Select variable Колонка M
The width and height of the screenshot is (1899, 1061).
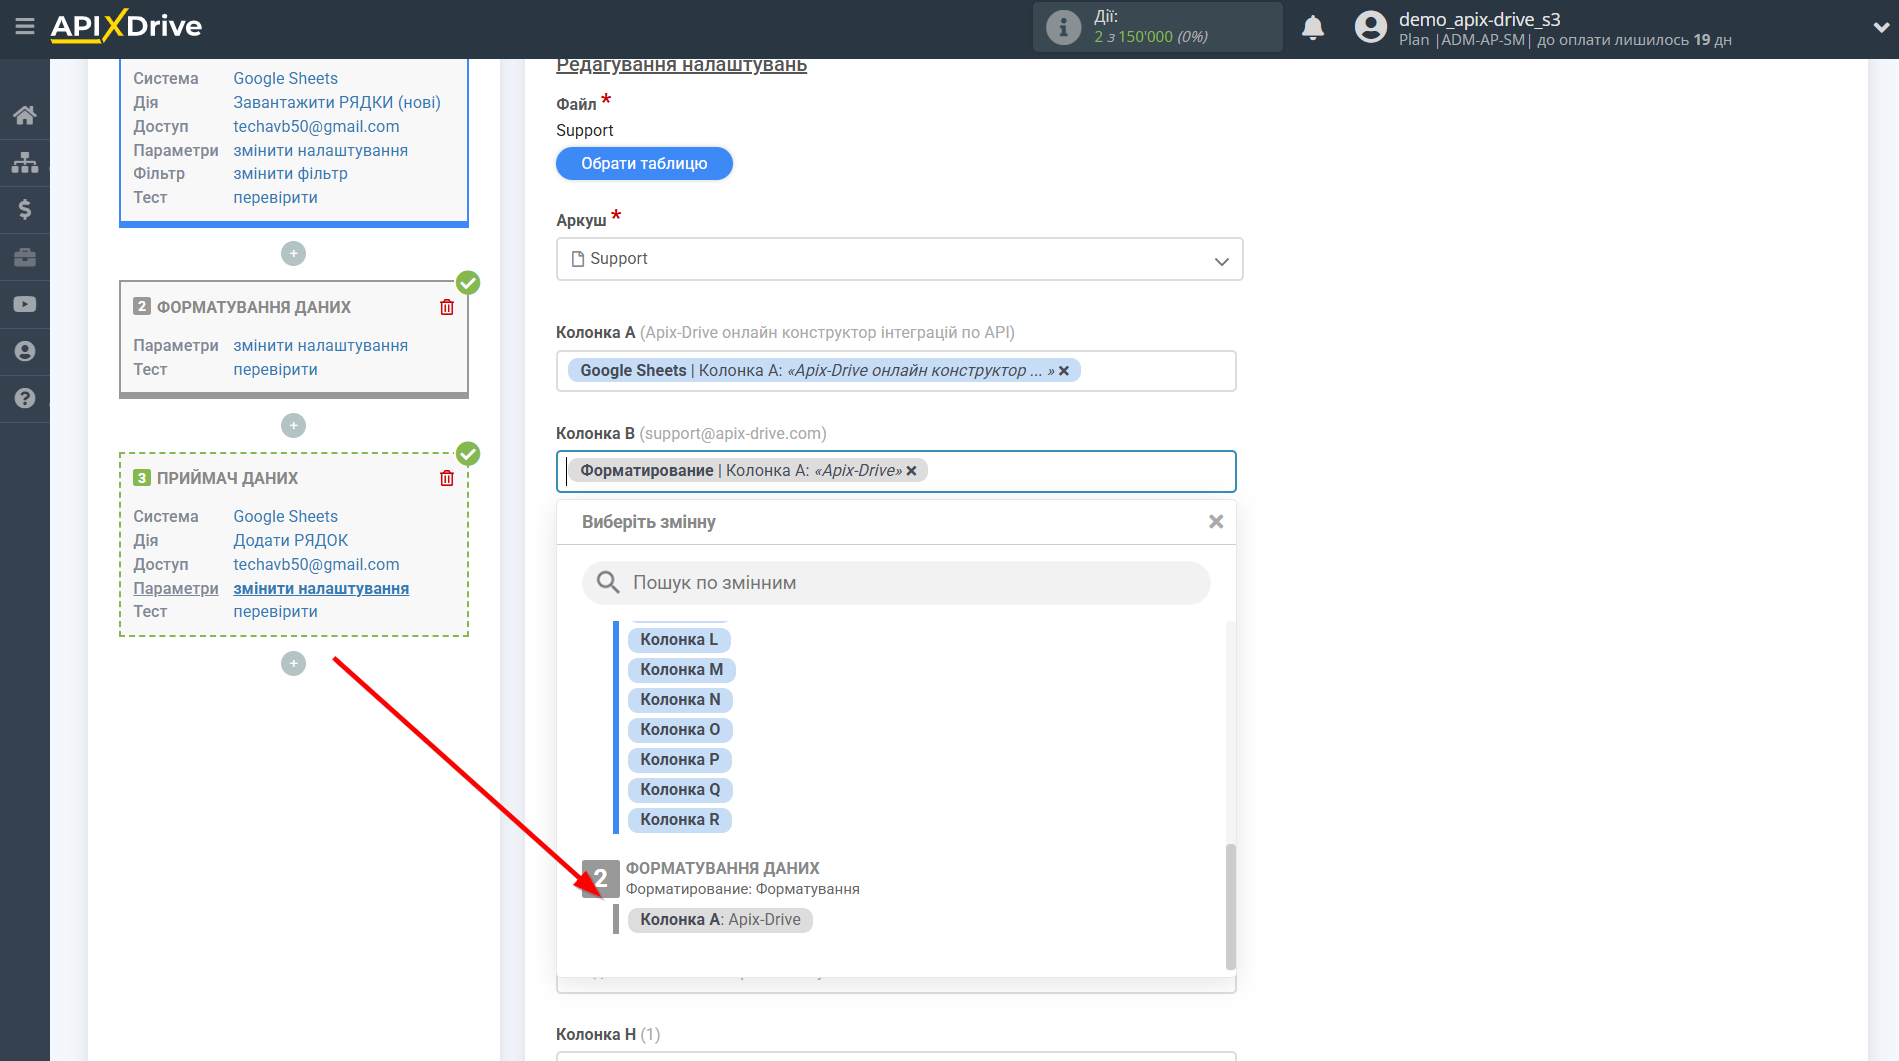tap(682, 670)
